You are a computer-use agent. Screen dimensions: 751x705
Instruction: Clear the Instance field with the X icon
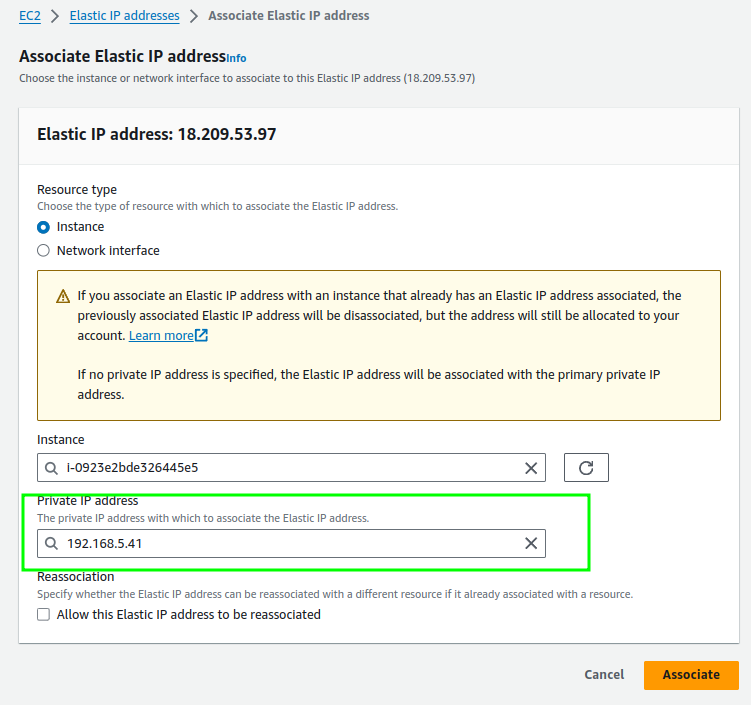click(531, 468)
